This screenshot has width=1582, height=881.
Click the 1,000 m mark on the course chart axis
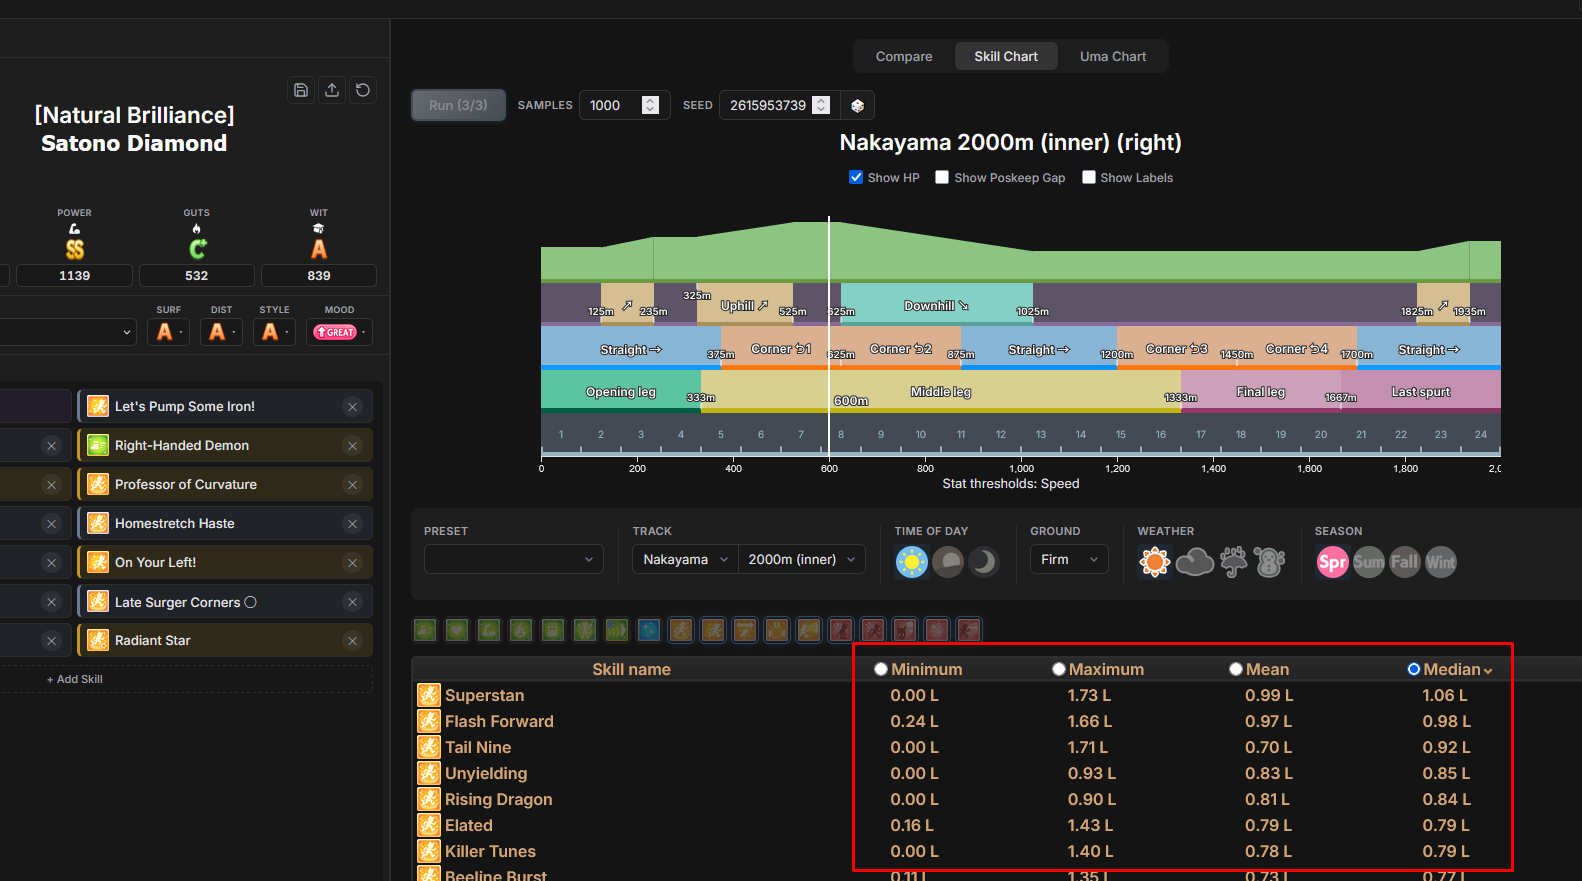pyautogui.click(x=1022, y=468)
